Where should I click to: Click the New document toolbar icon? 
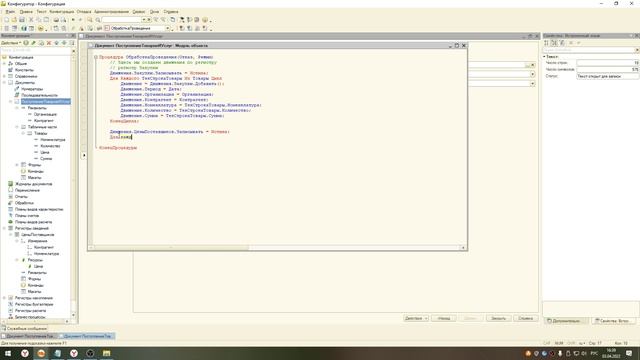click(6, 20)
